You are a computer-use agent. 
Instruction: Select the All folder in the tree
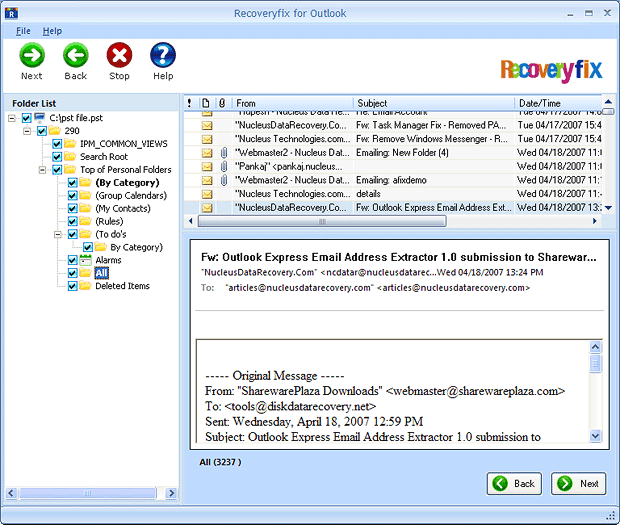101,273
